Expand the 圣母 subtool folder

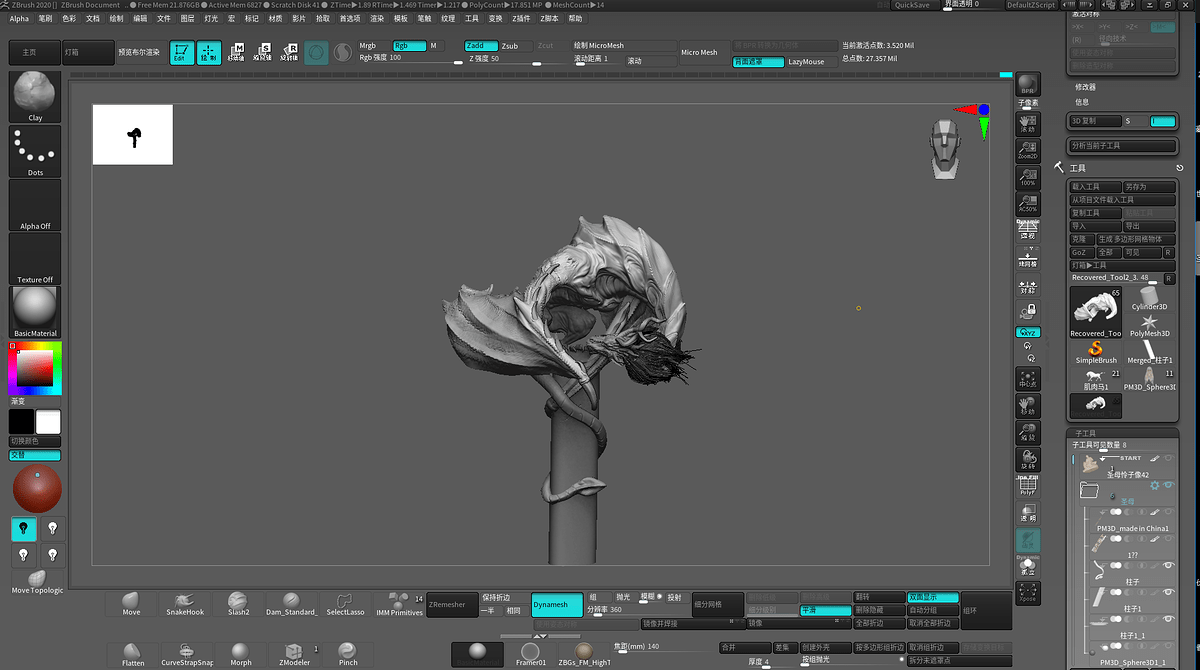[x=1089, y=490]
